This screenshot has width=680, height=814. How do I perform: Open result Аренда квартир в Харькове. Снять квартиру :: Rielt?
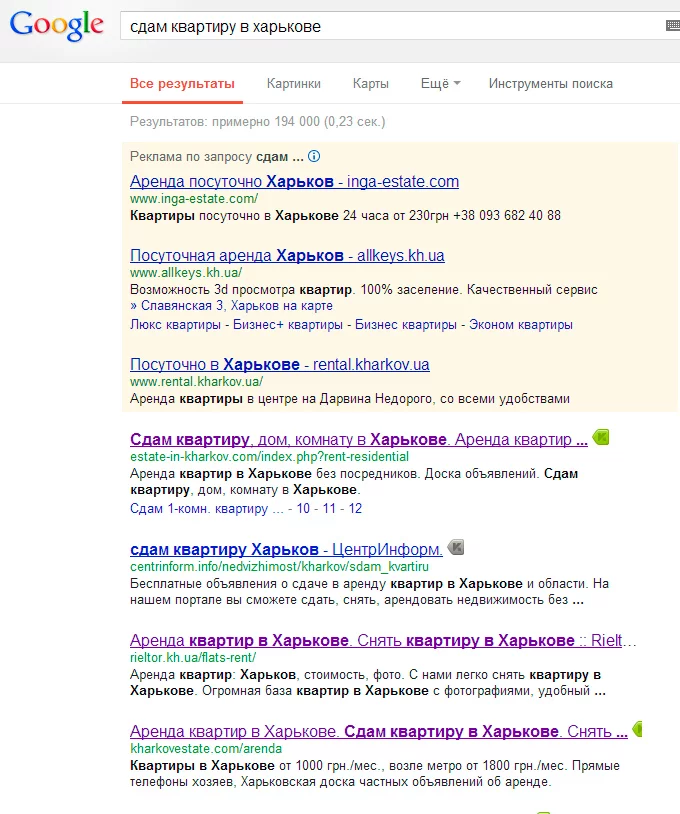383,640
